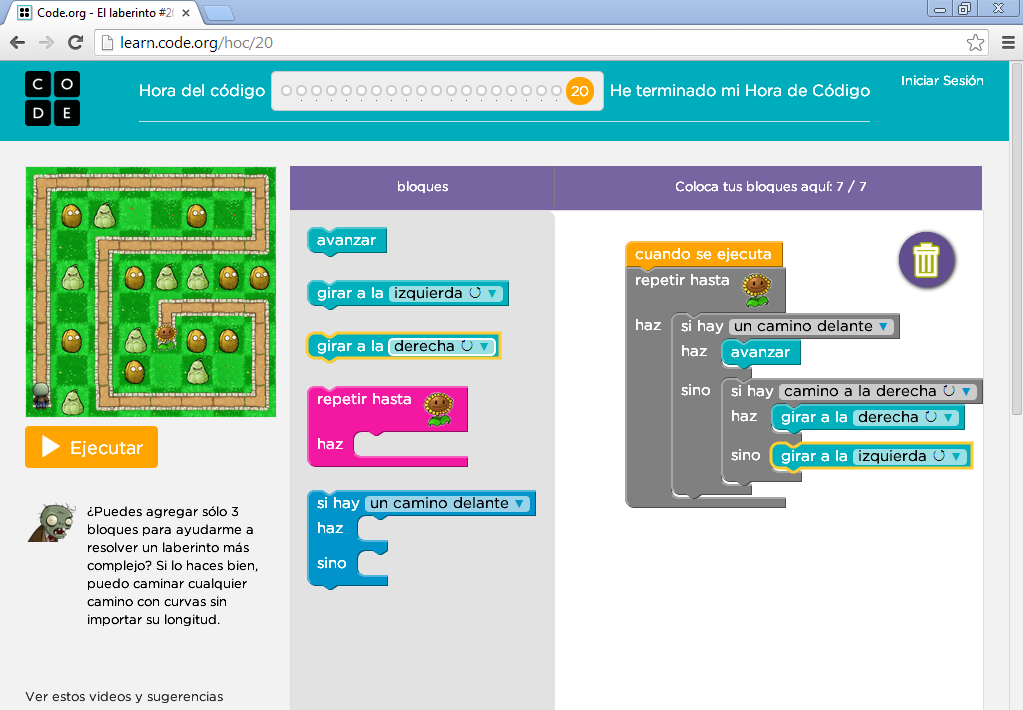Image resolution: width=1023 pixels, height=710 pixels.
Task: Click the Ejecutar run button
Action: pyautogui.click(x=91, y=447)
